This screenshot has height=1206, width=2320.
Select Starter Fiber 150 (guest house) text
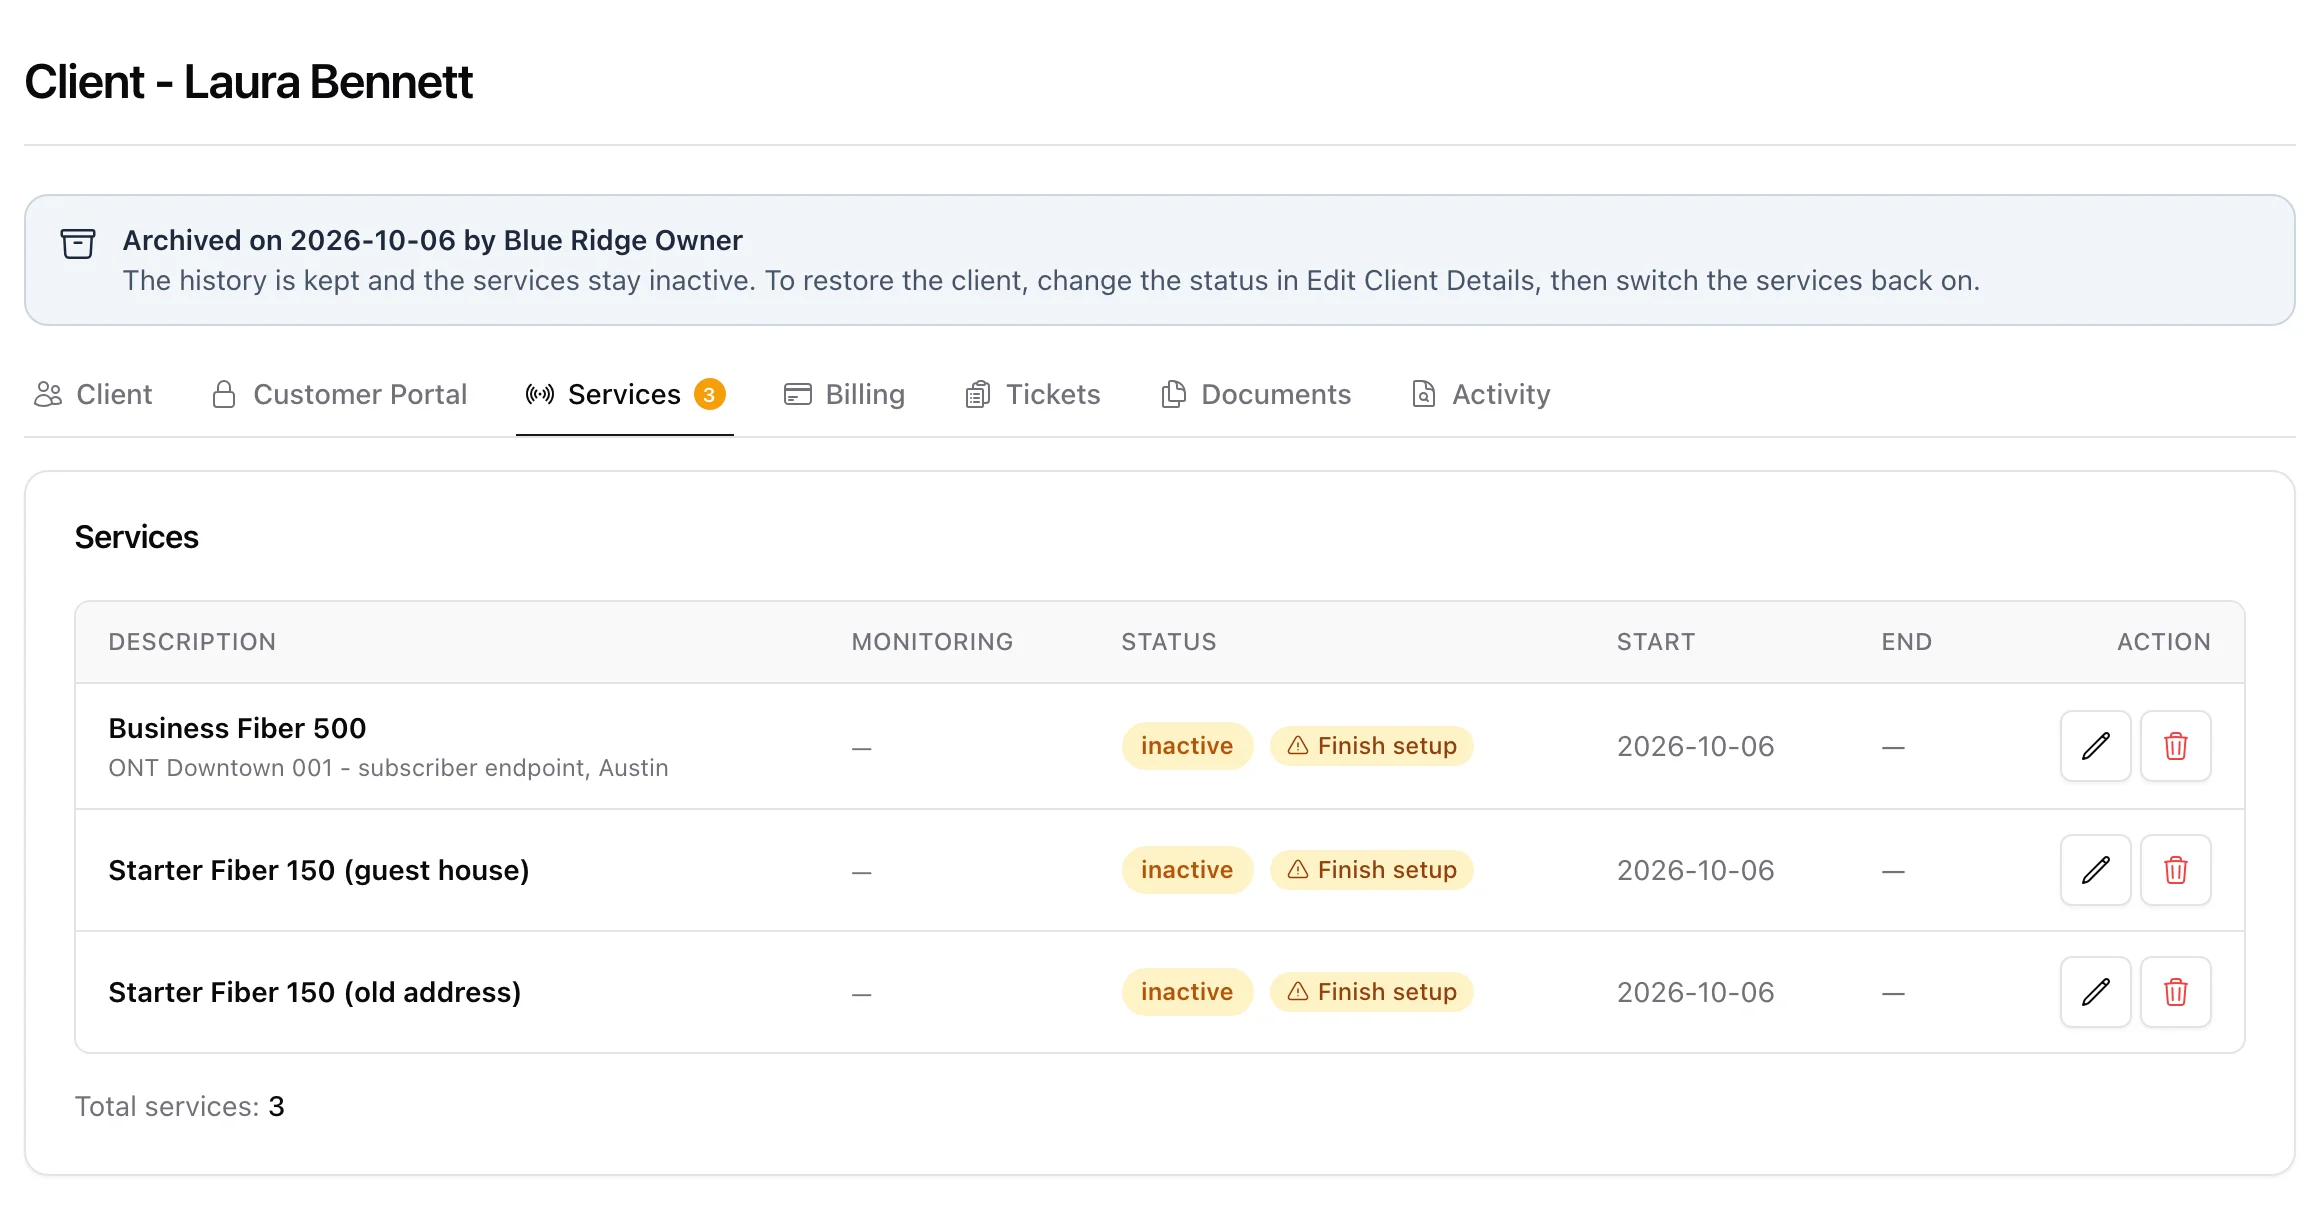(319, 870)
